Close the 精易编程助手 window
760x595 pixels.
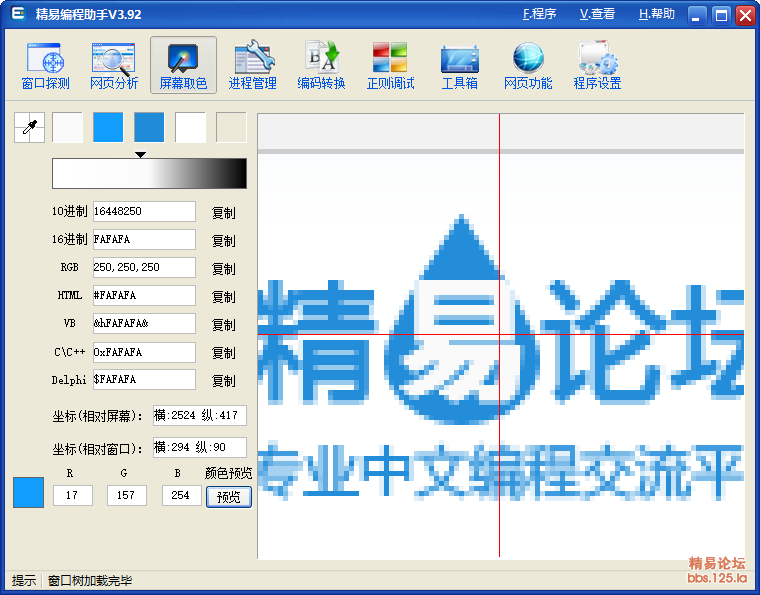click(745, 16)
